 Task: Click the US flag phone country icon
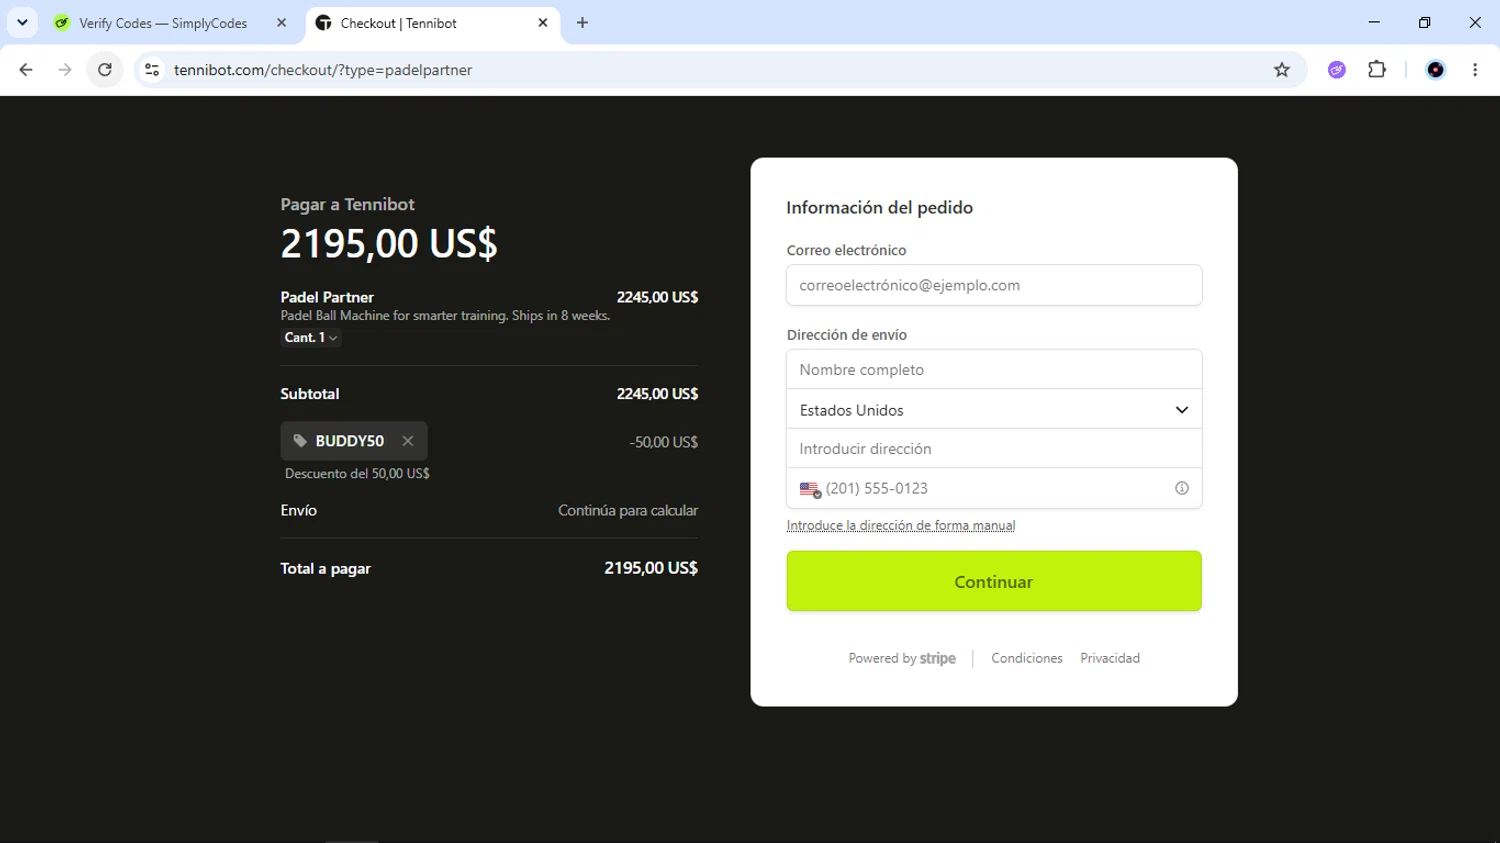[810, 489]
